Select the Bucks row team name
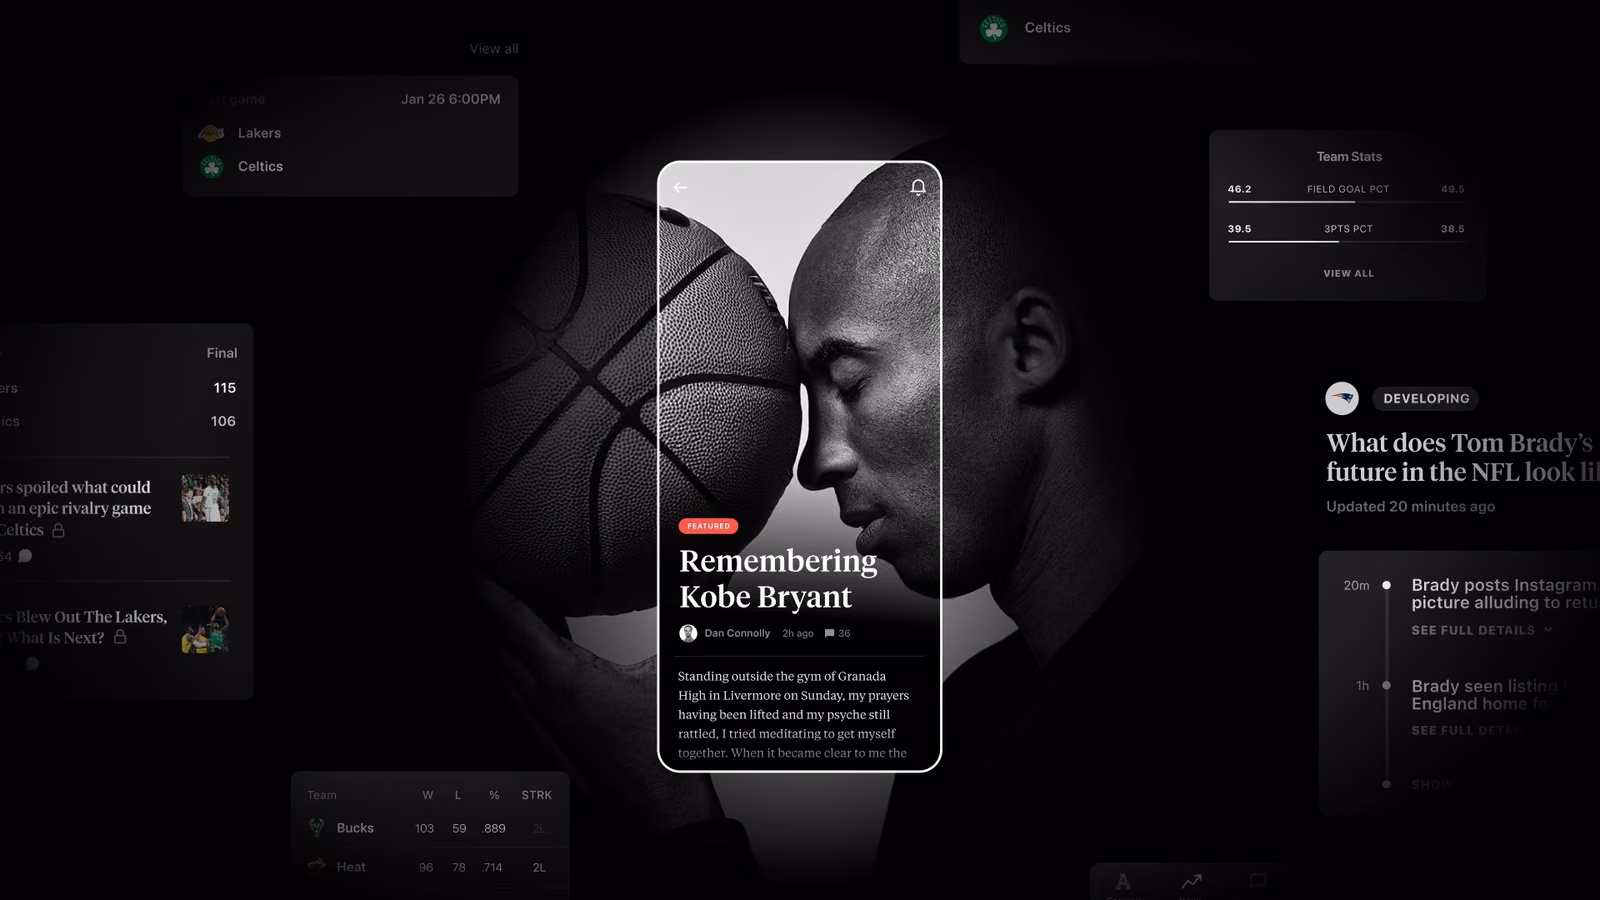The width and height of the screenshot is (1600, 900). point(355,828)
